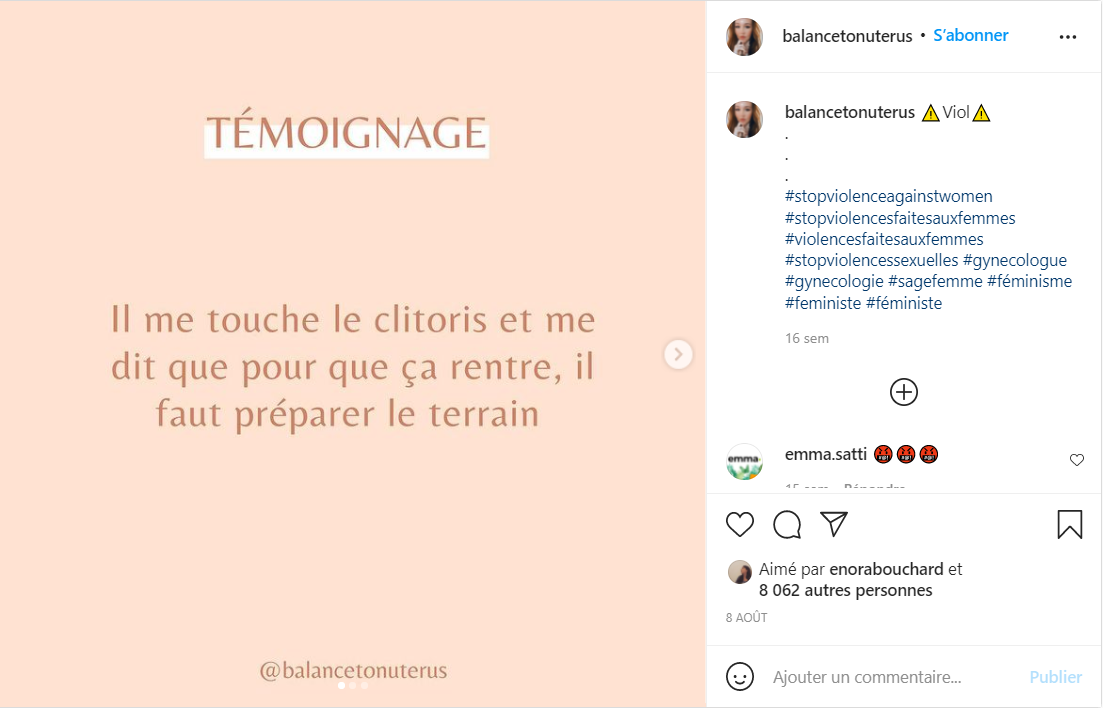Save post with the bookmark icon
The width and height of the screenshot is (1103, 708).
click(1069, 524)
